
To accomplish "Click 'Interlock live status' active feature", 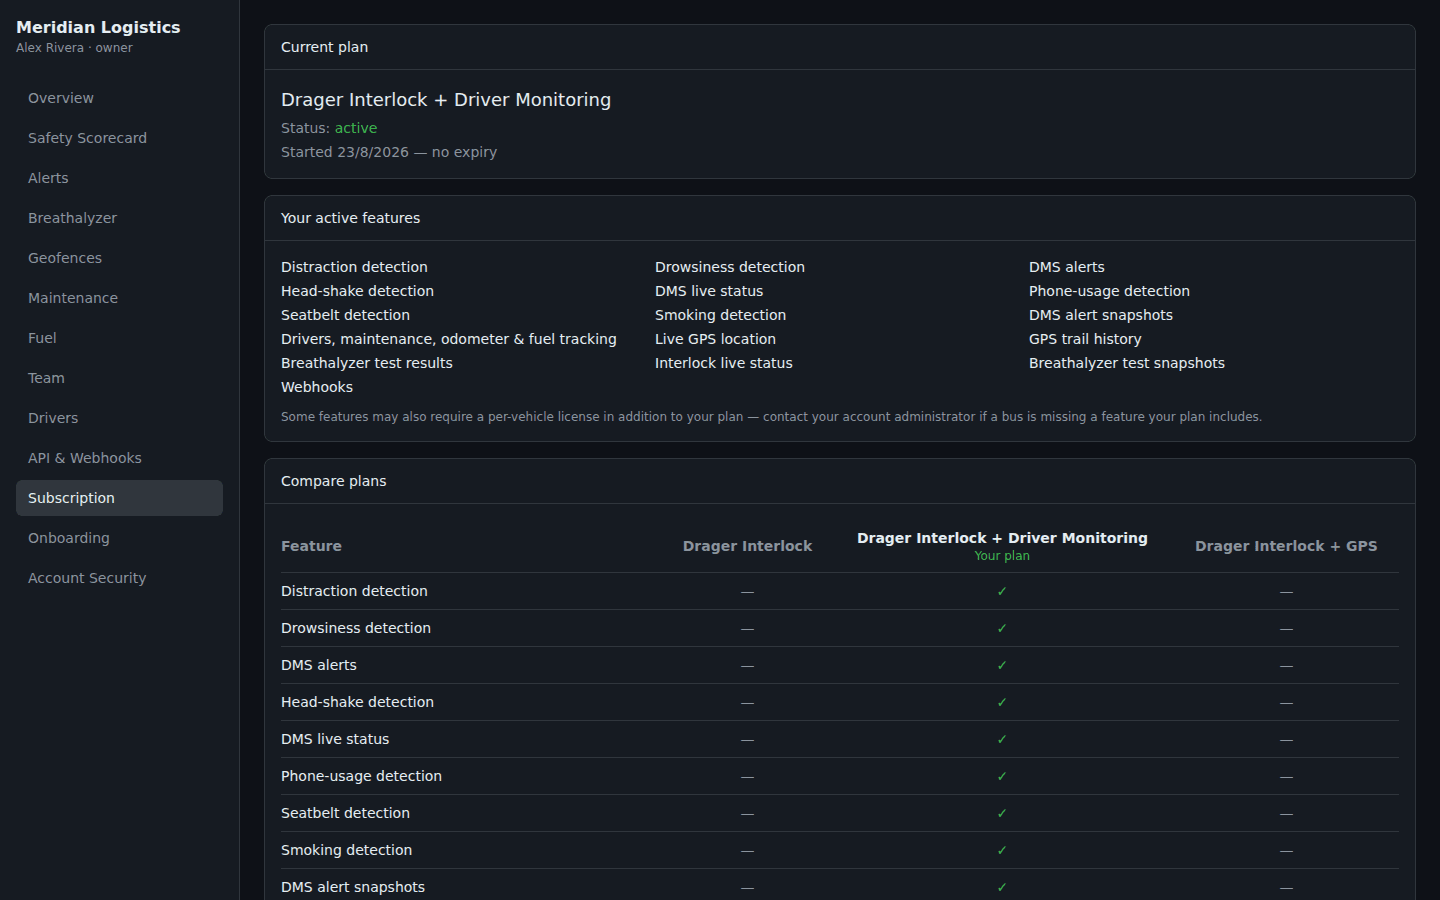I will click(724, 363).
